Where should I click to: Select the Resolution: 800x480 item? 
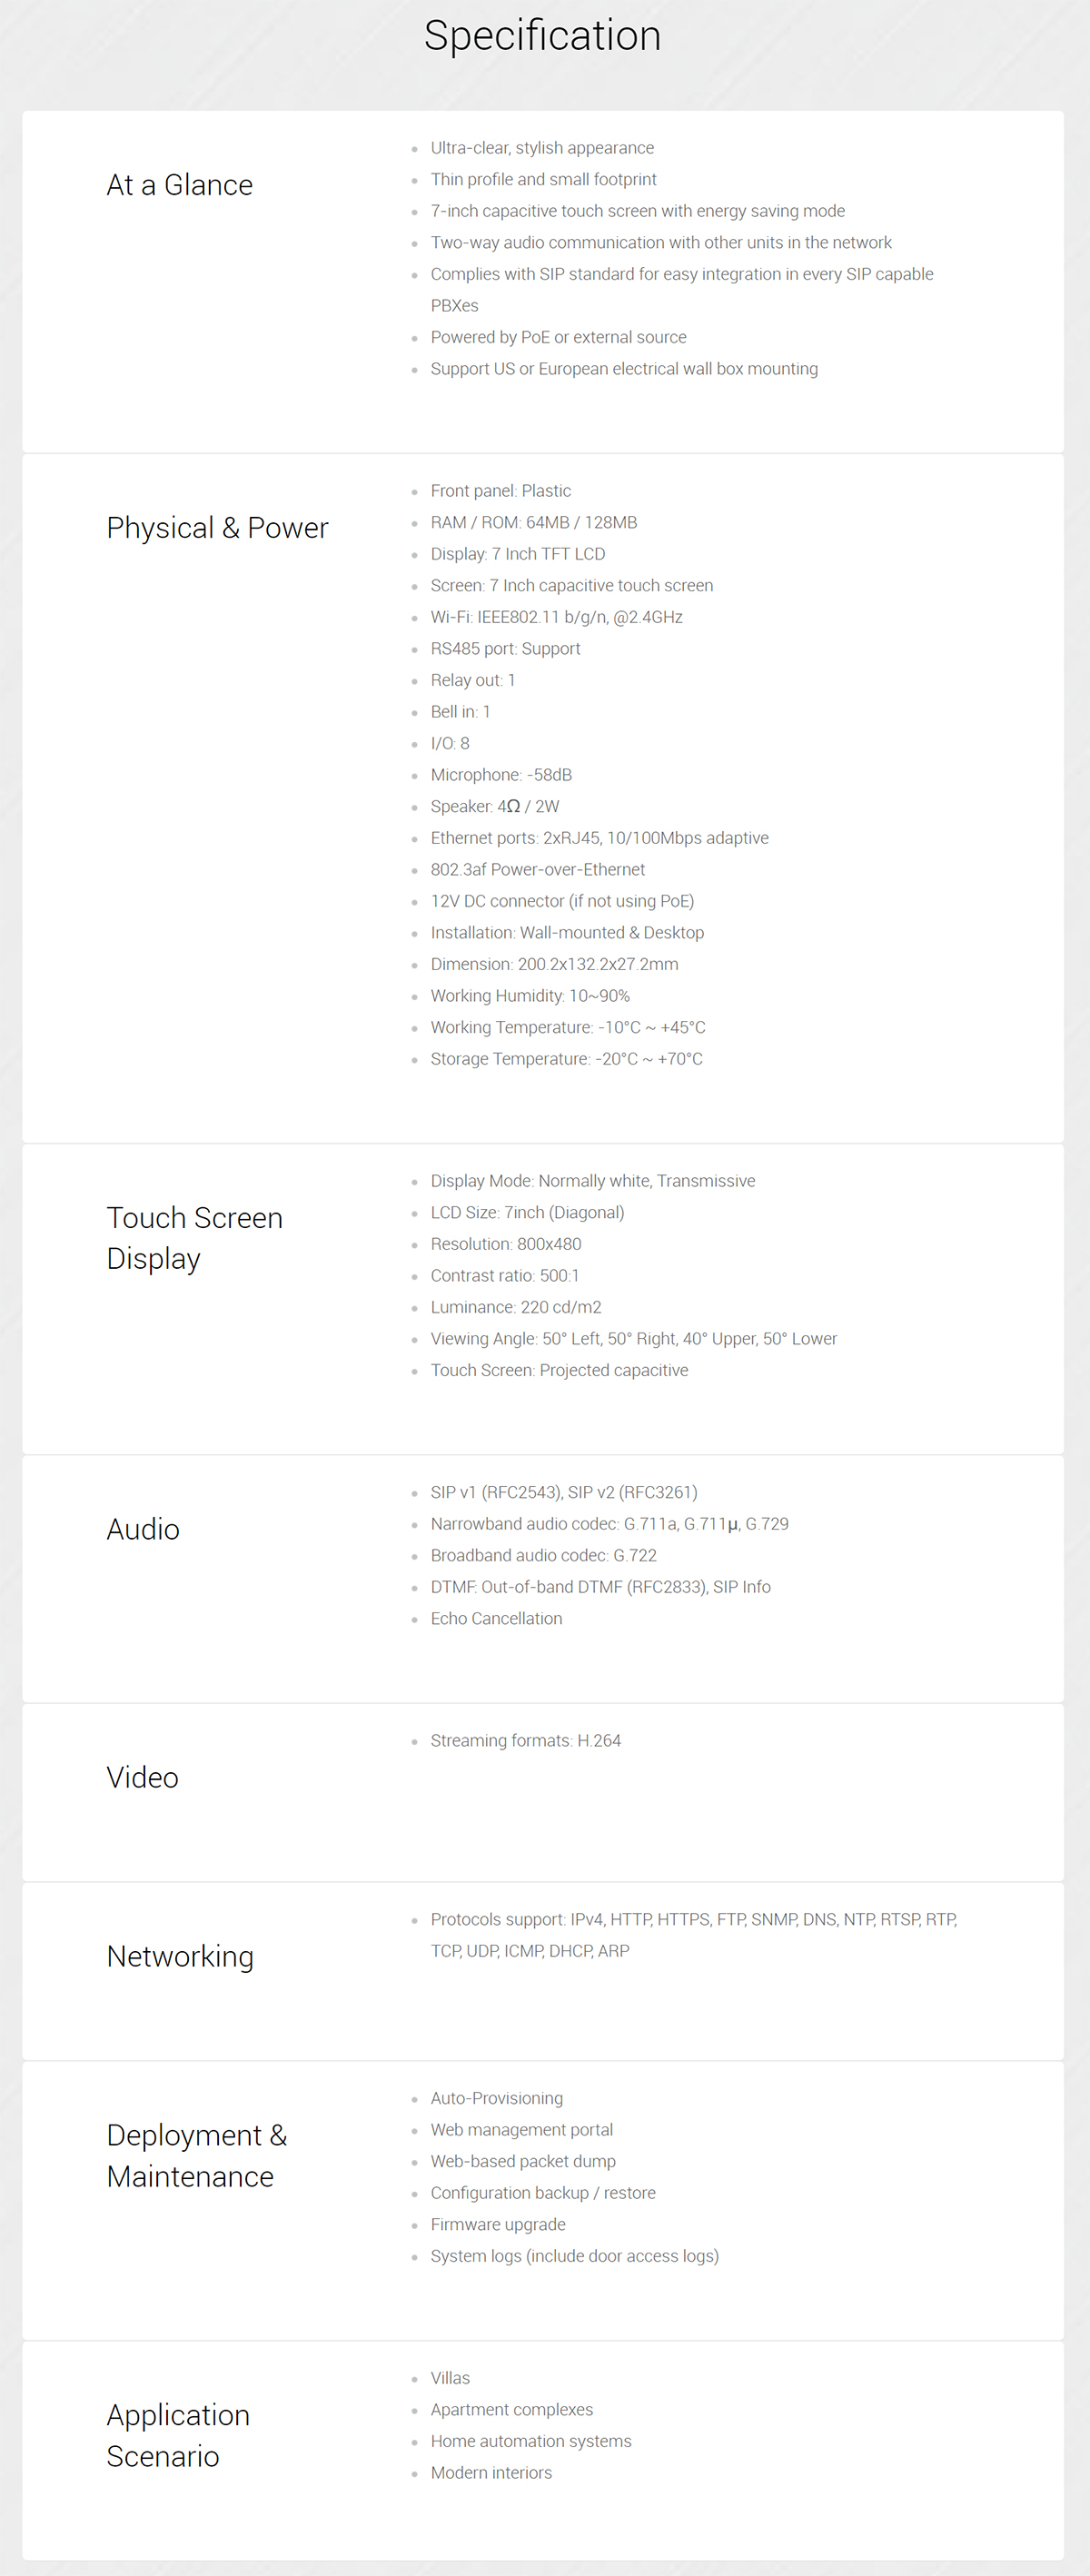click(x=506, y=1244)
